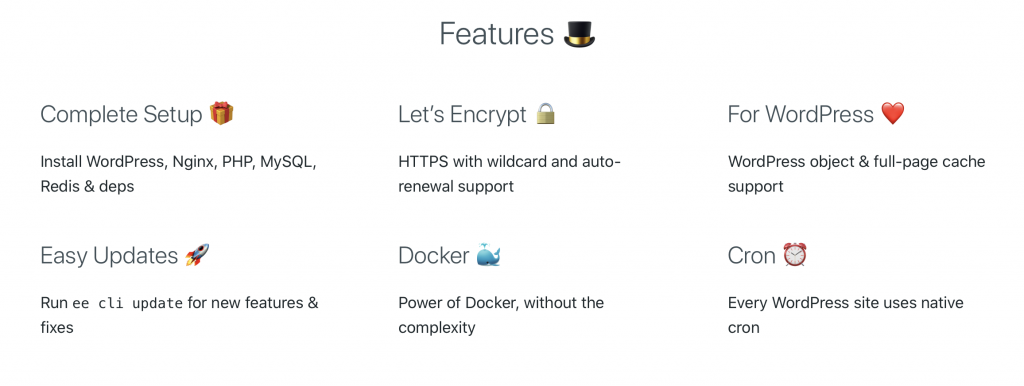Click the Easy Updates heading text
This screenshot has height=386, width=1024.
point(109,256)
